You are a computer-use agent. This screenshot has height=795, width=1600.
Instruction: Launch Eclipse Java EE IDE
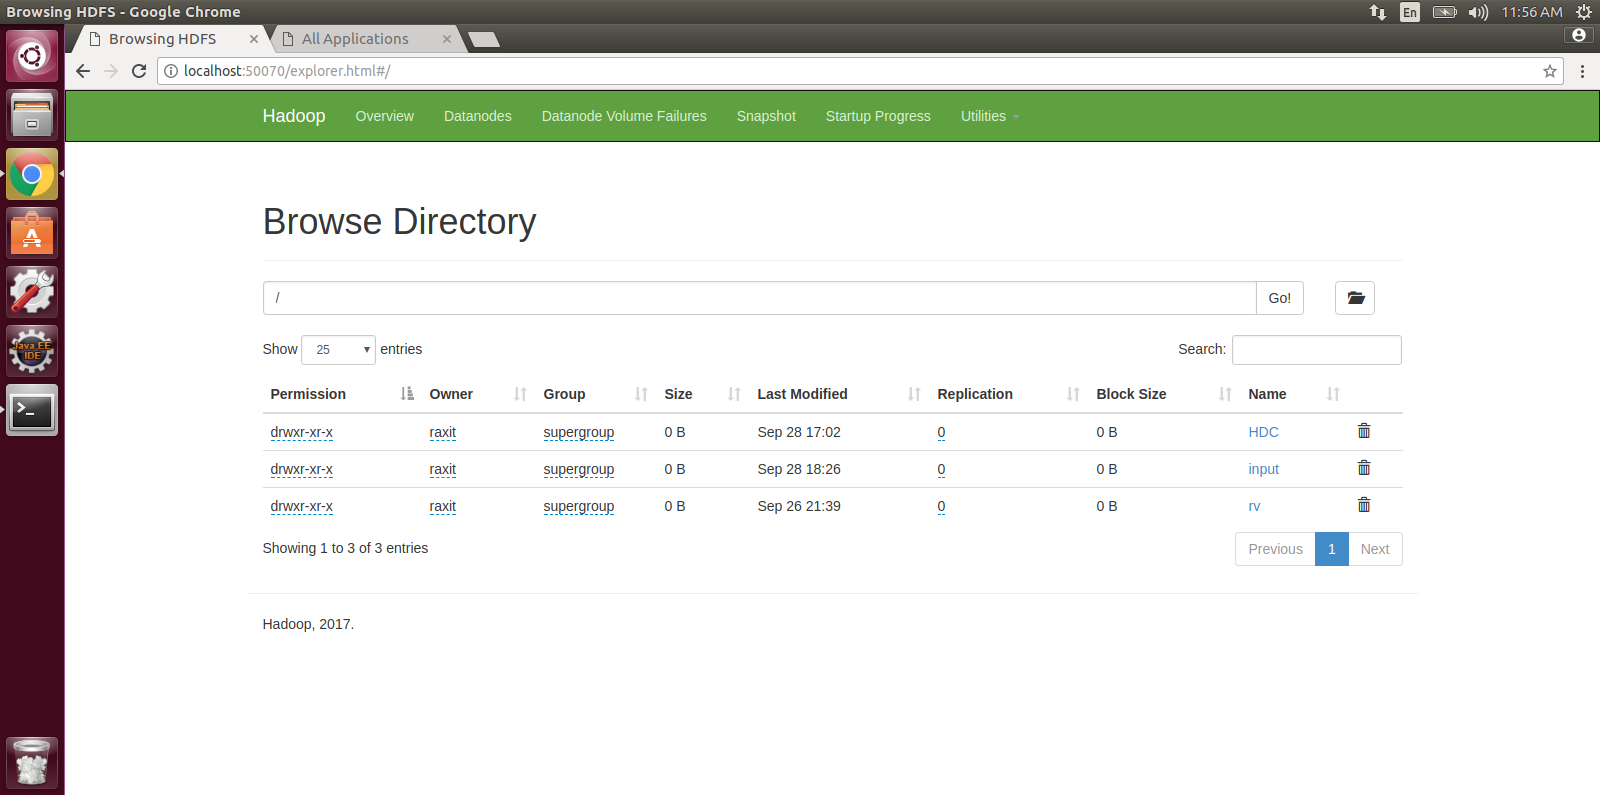[32, 351]
